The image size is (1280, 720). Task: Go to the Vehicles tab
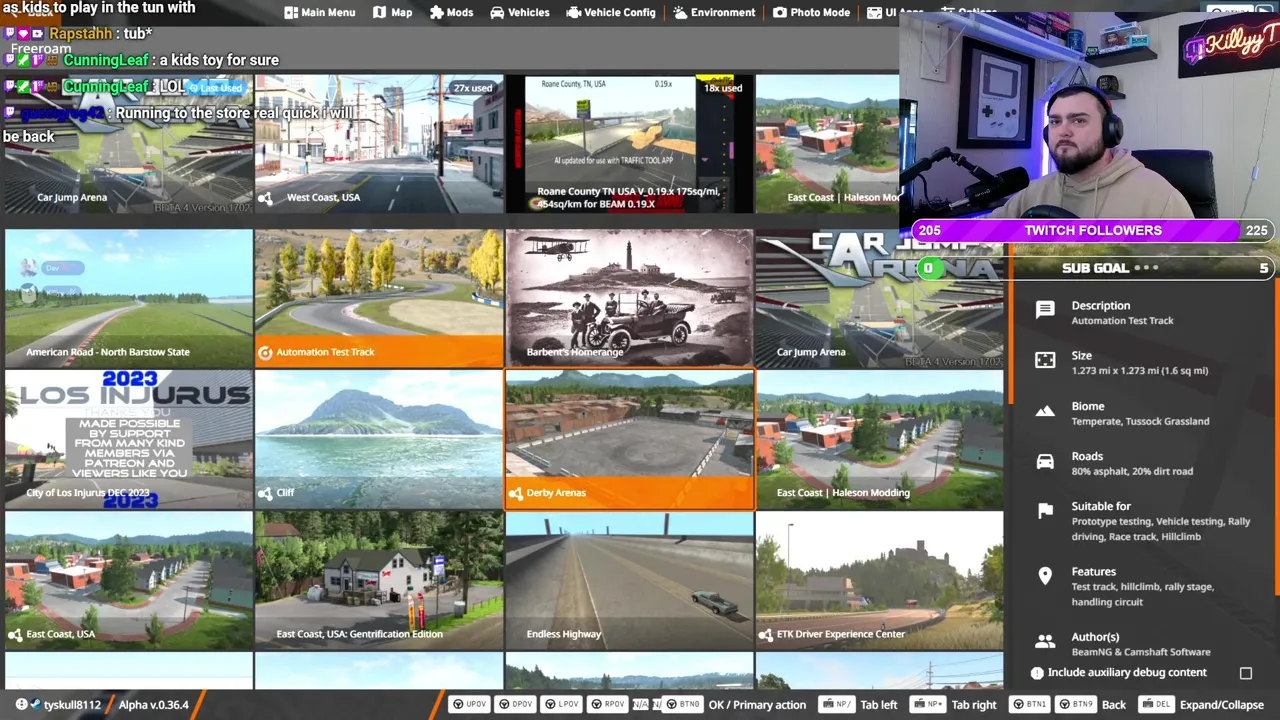(519, 12)
